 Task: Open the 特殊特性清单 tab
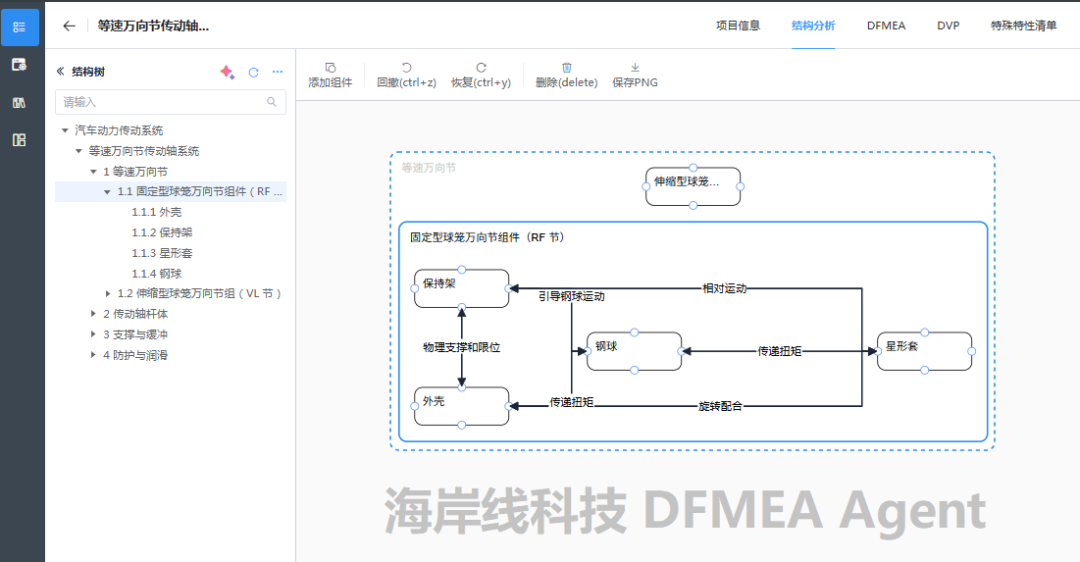[1024, 25]
